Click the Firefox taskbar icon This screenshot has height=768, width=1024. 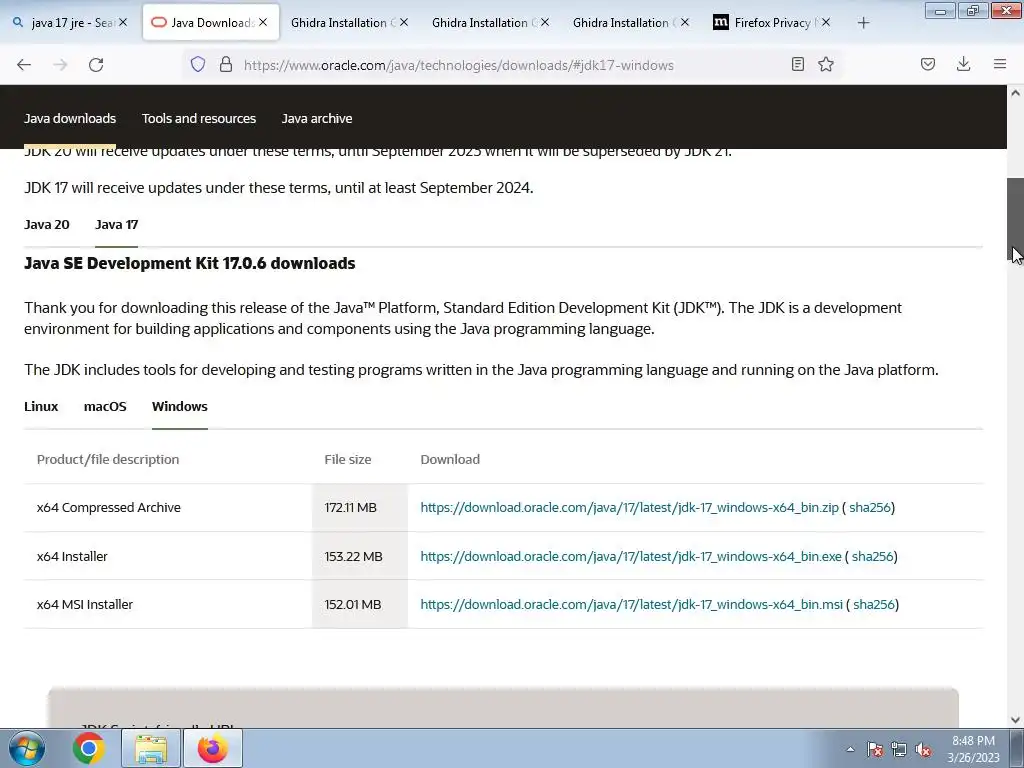213,748
